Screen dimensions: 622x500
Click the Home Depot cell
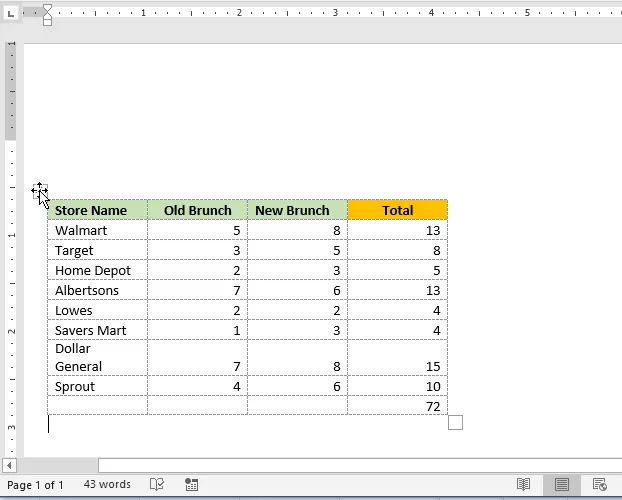point(98,270)
